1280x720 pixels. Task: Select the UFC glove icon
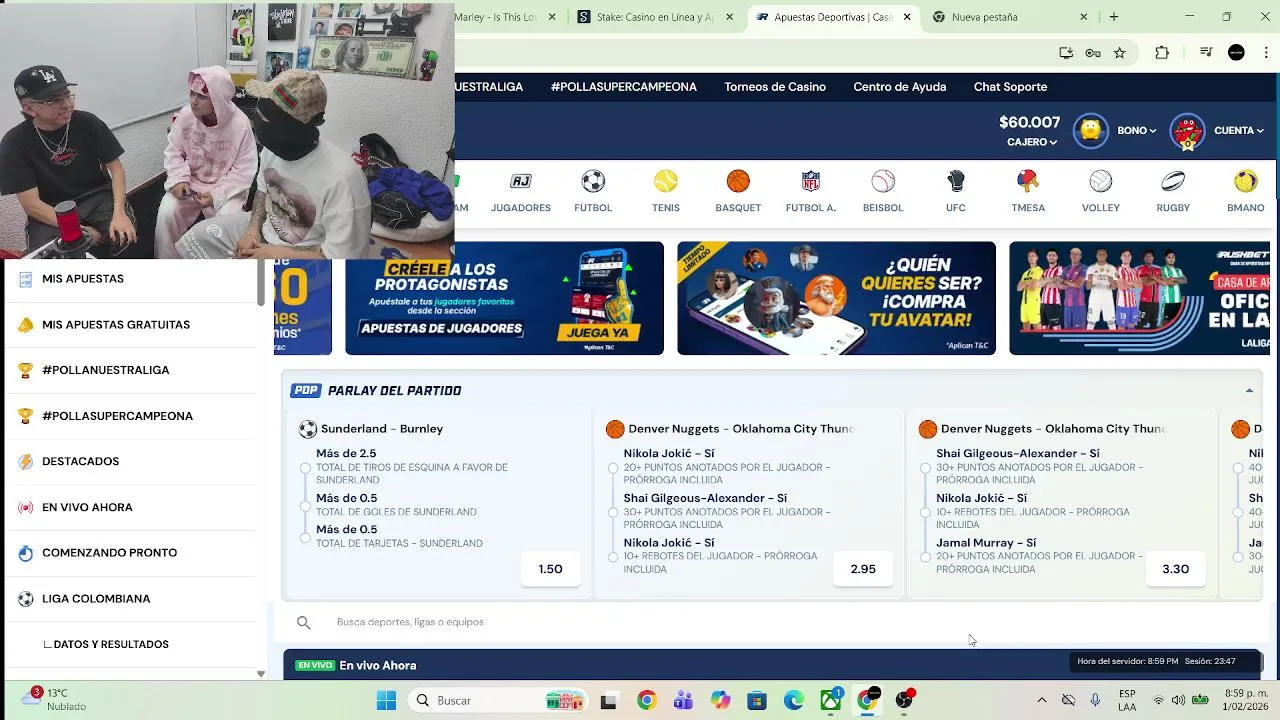pyautogui.click(x=956, y=181)
